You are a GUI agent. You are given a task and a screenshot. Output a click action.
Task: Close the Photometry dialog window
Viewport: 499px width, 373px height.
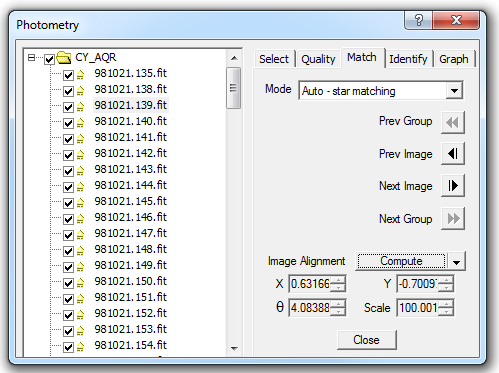tap(456, 20)
